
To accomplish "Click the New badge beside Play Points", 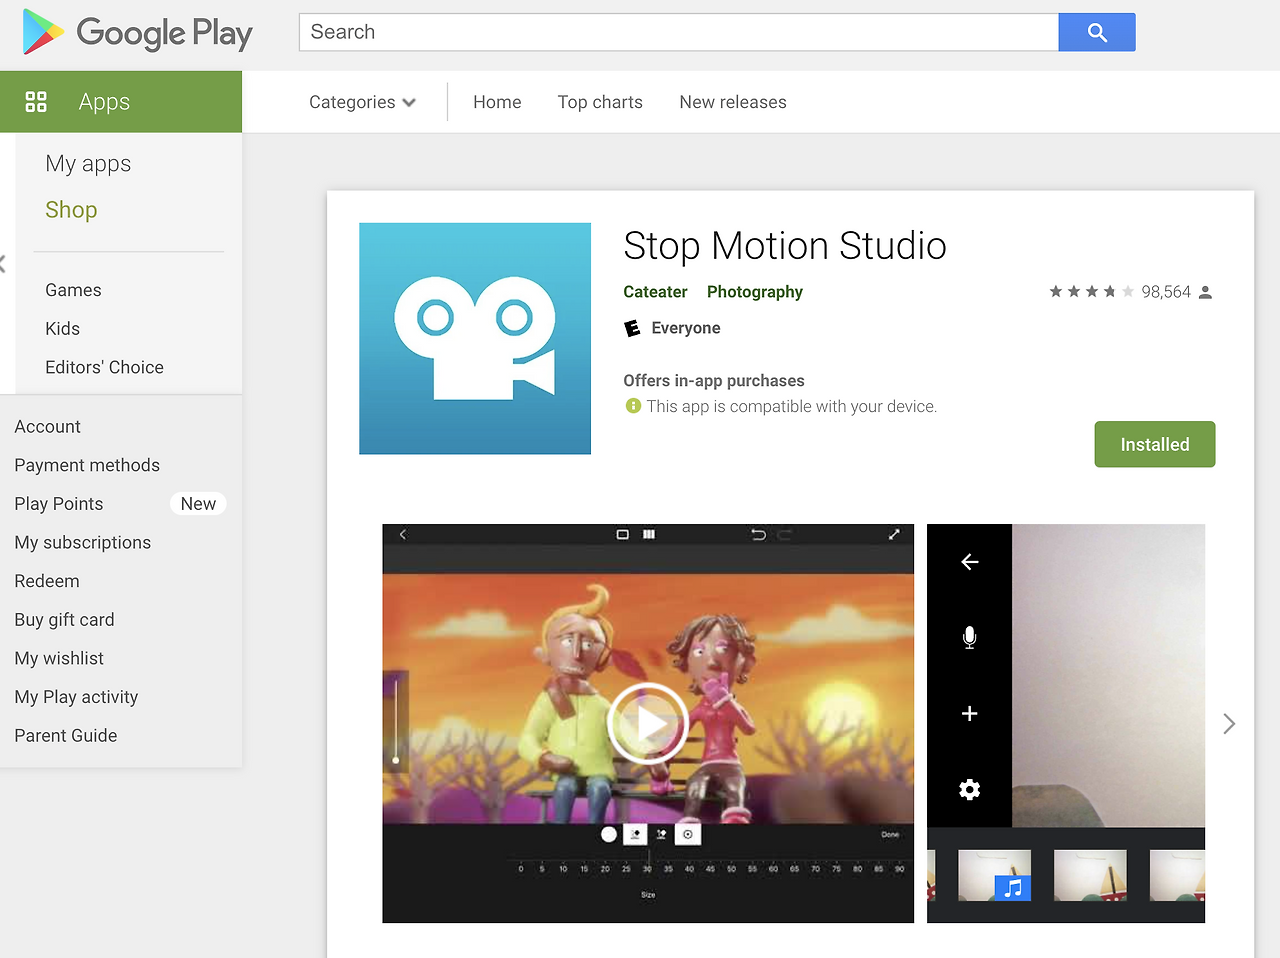I will tap(198, 504).
